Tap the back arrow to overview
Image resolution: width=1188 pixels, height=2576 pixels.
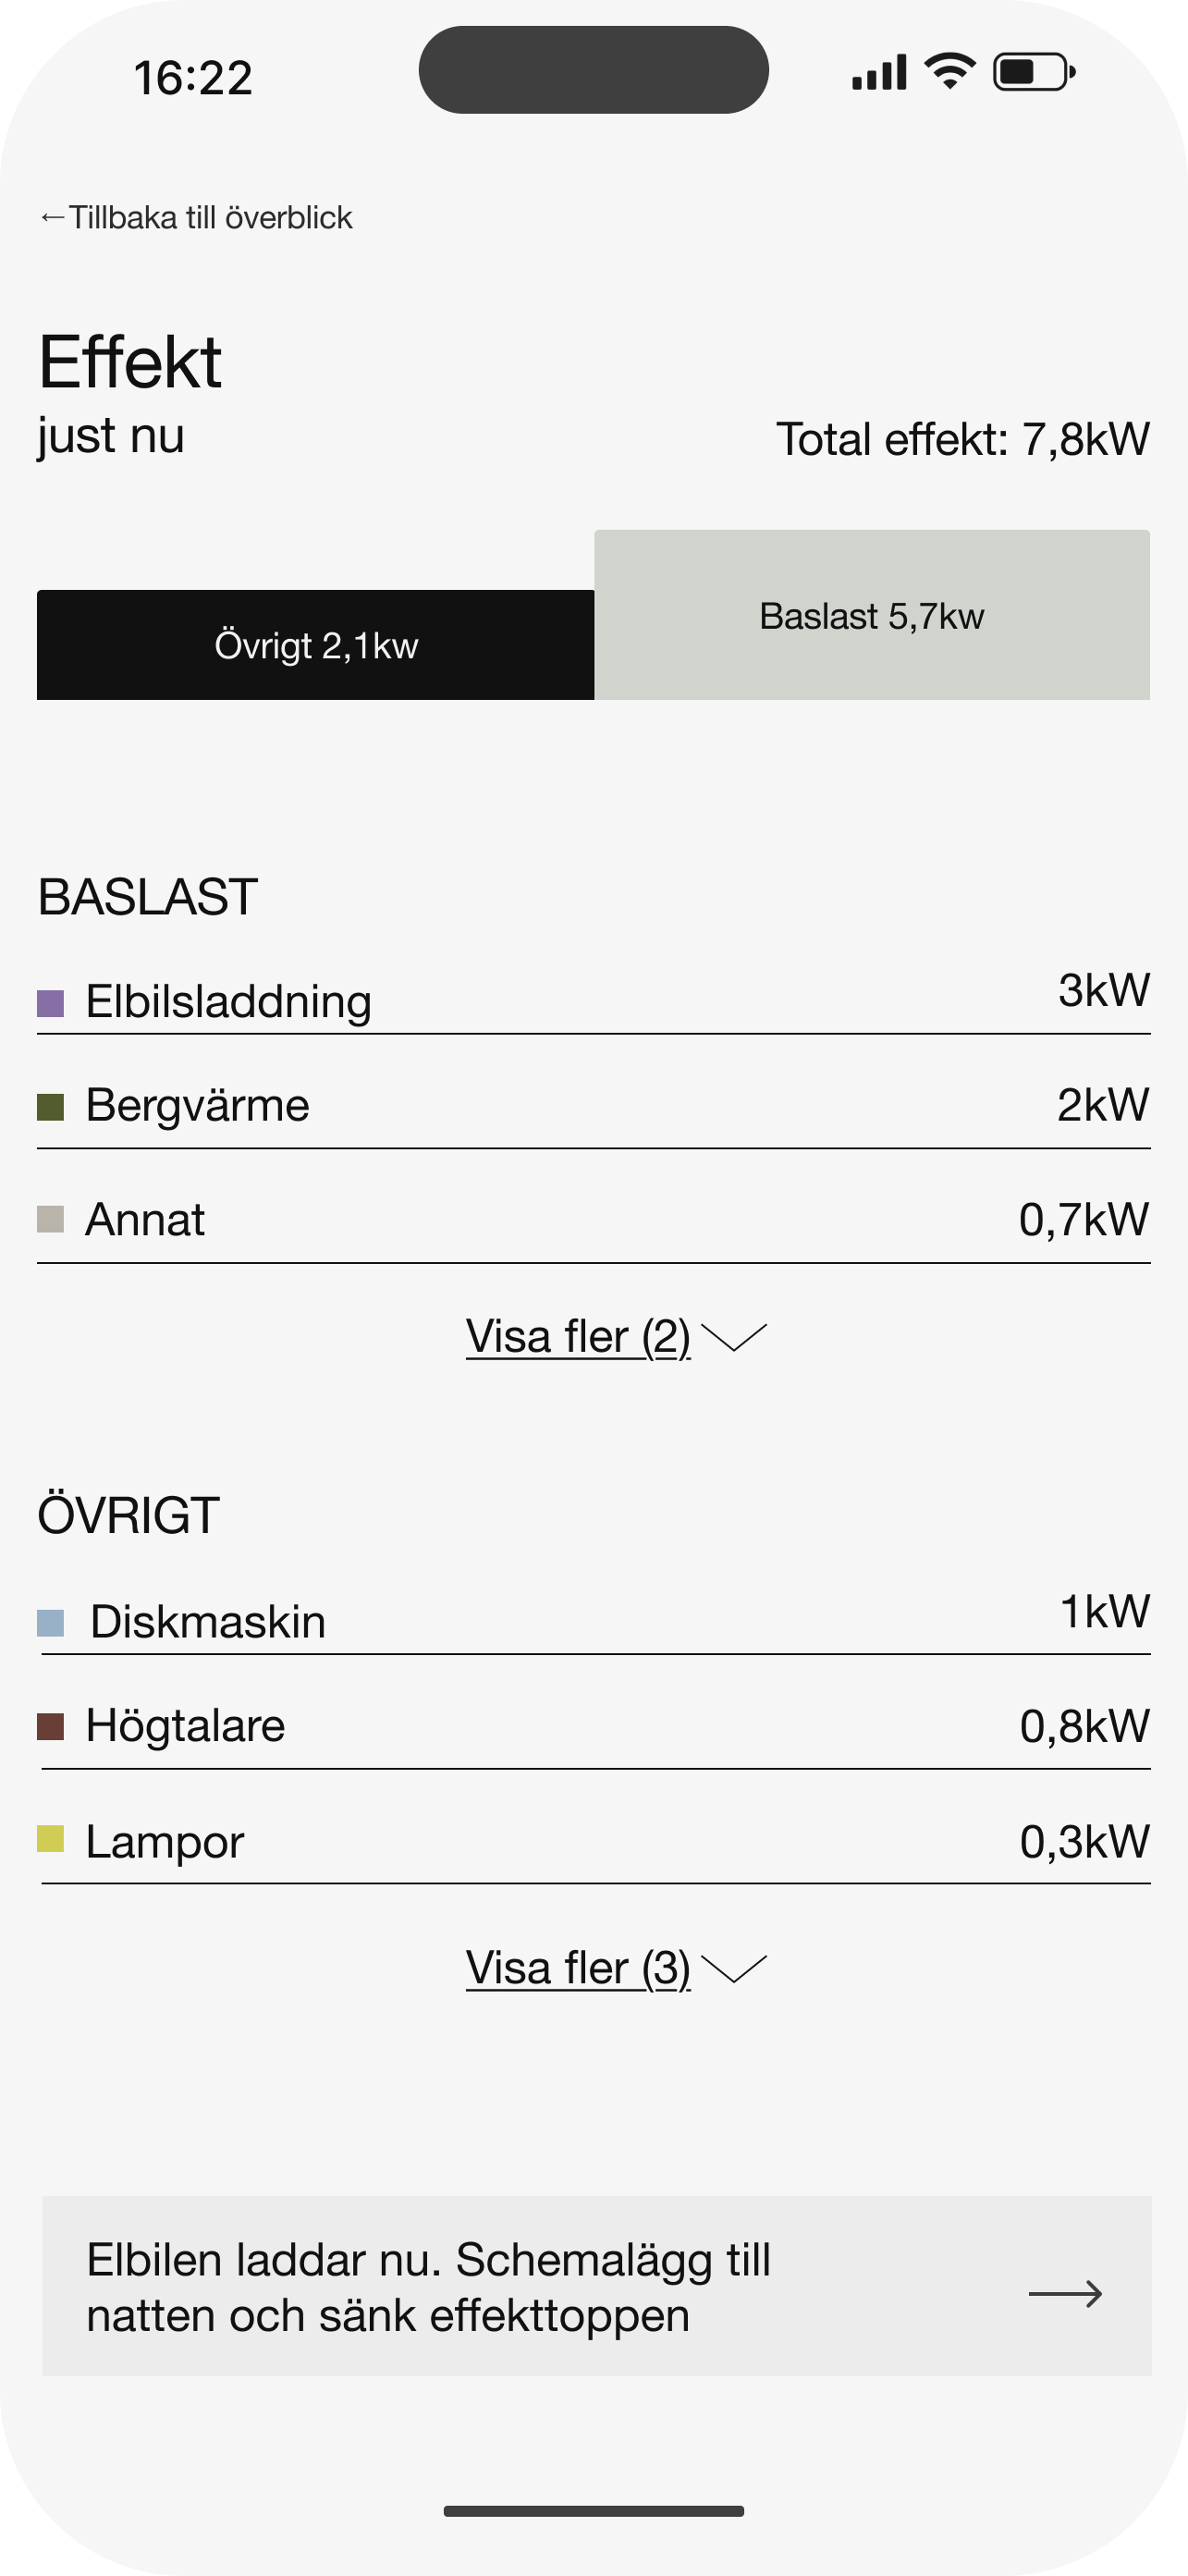click(x=52, y=218)
